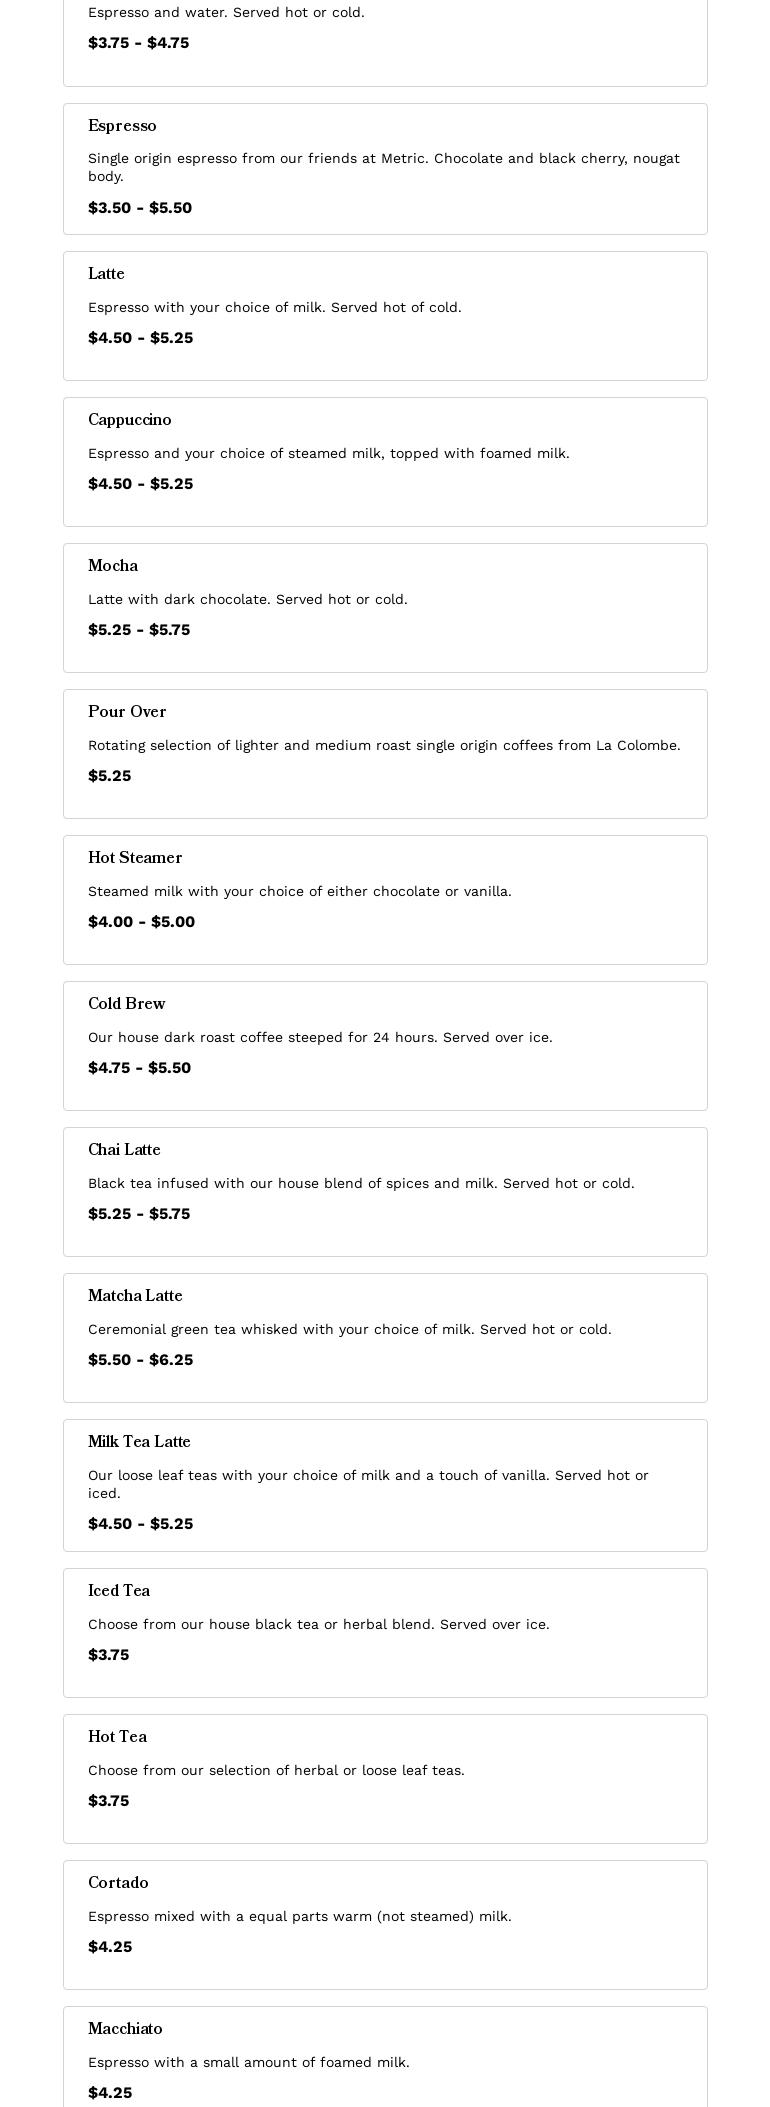770x2107 pixels.
Task: Click the $3.75 - $4.75 price at top
Action: pos(139,43)
